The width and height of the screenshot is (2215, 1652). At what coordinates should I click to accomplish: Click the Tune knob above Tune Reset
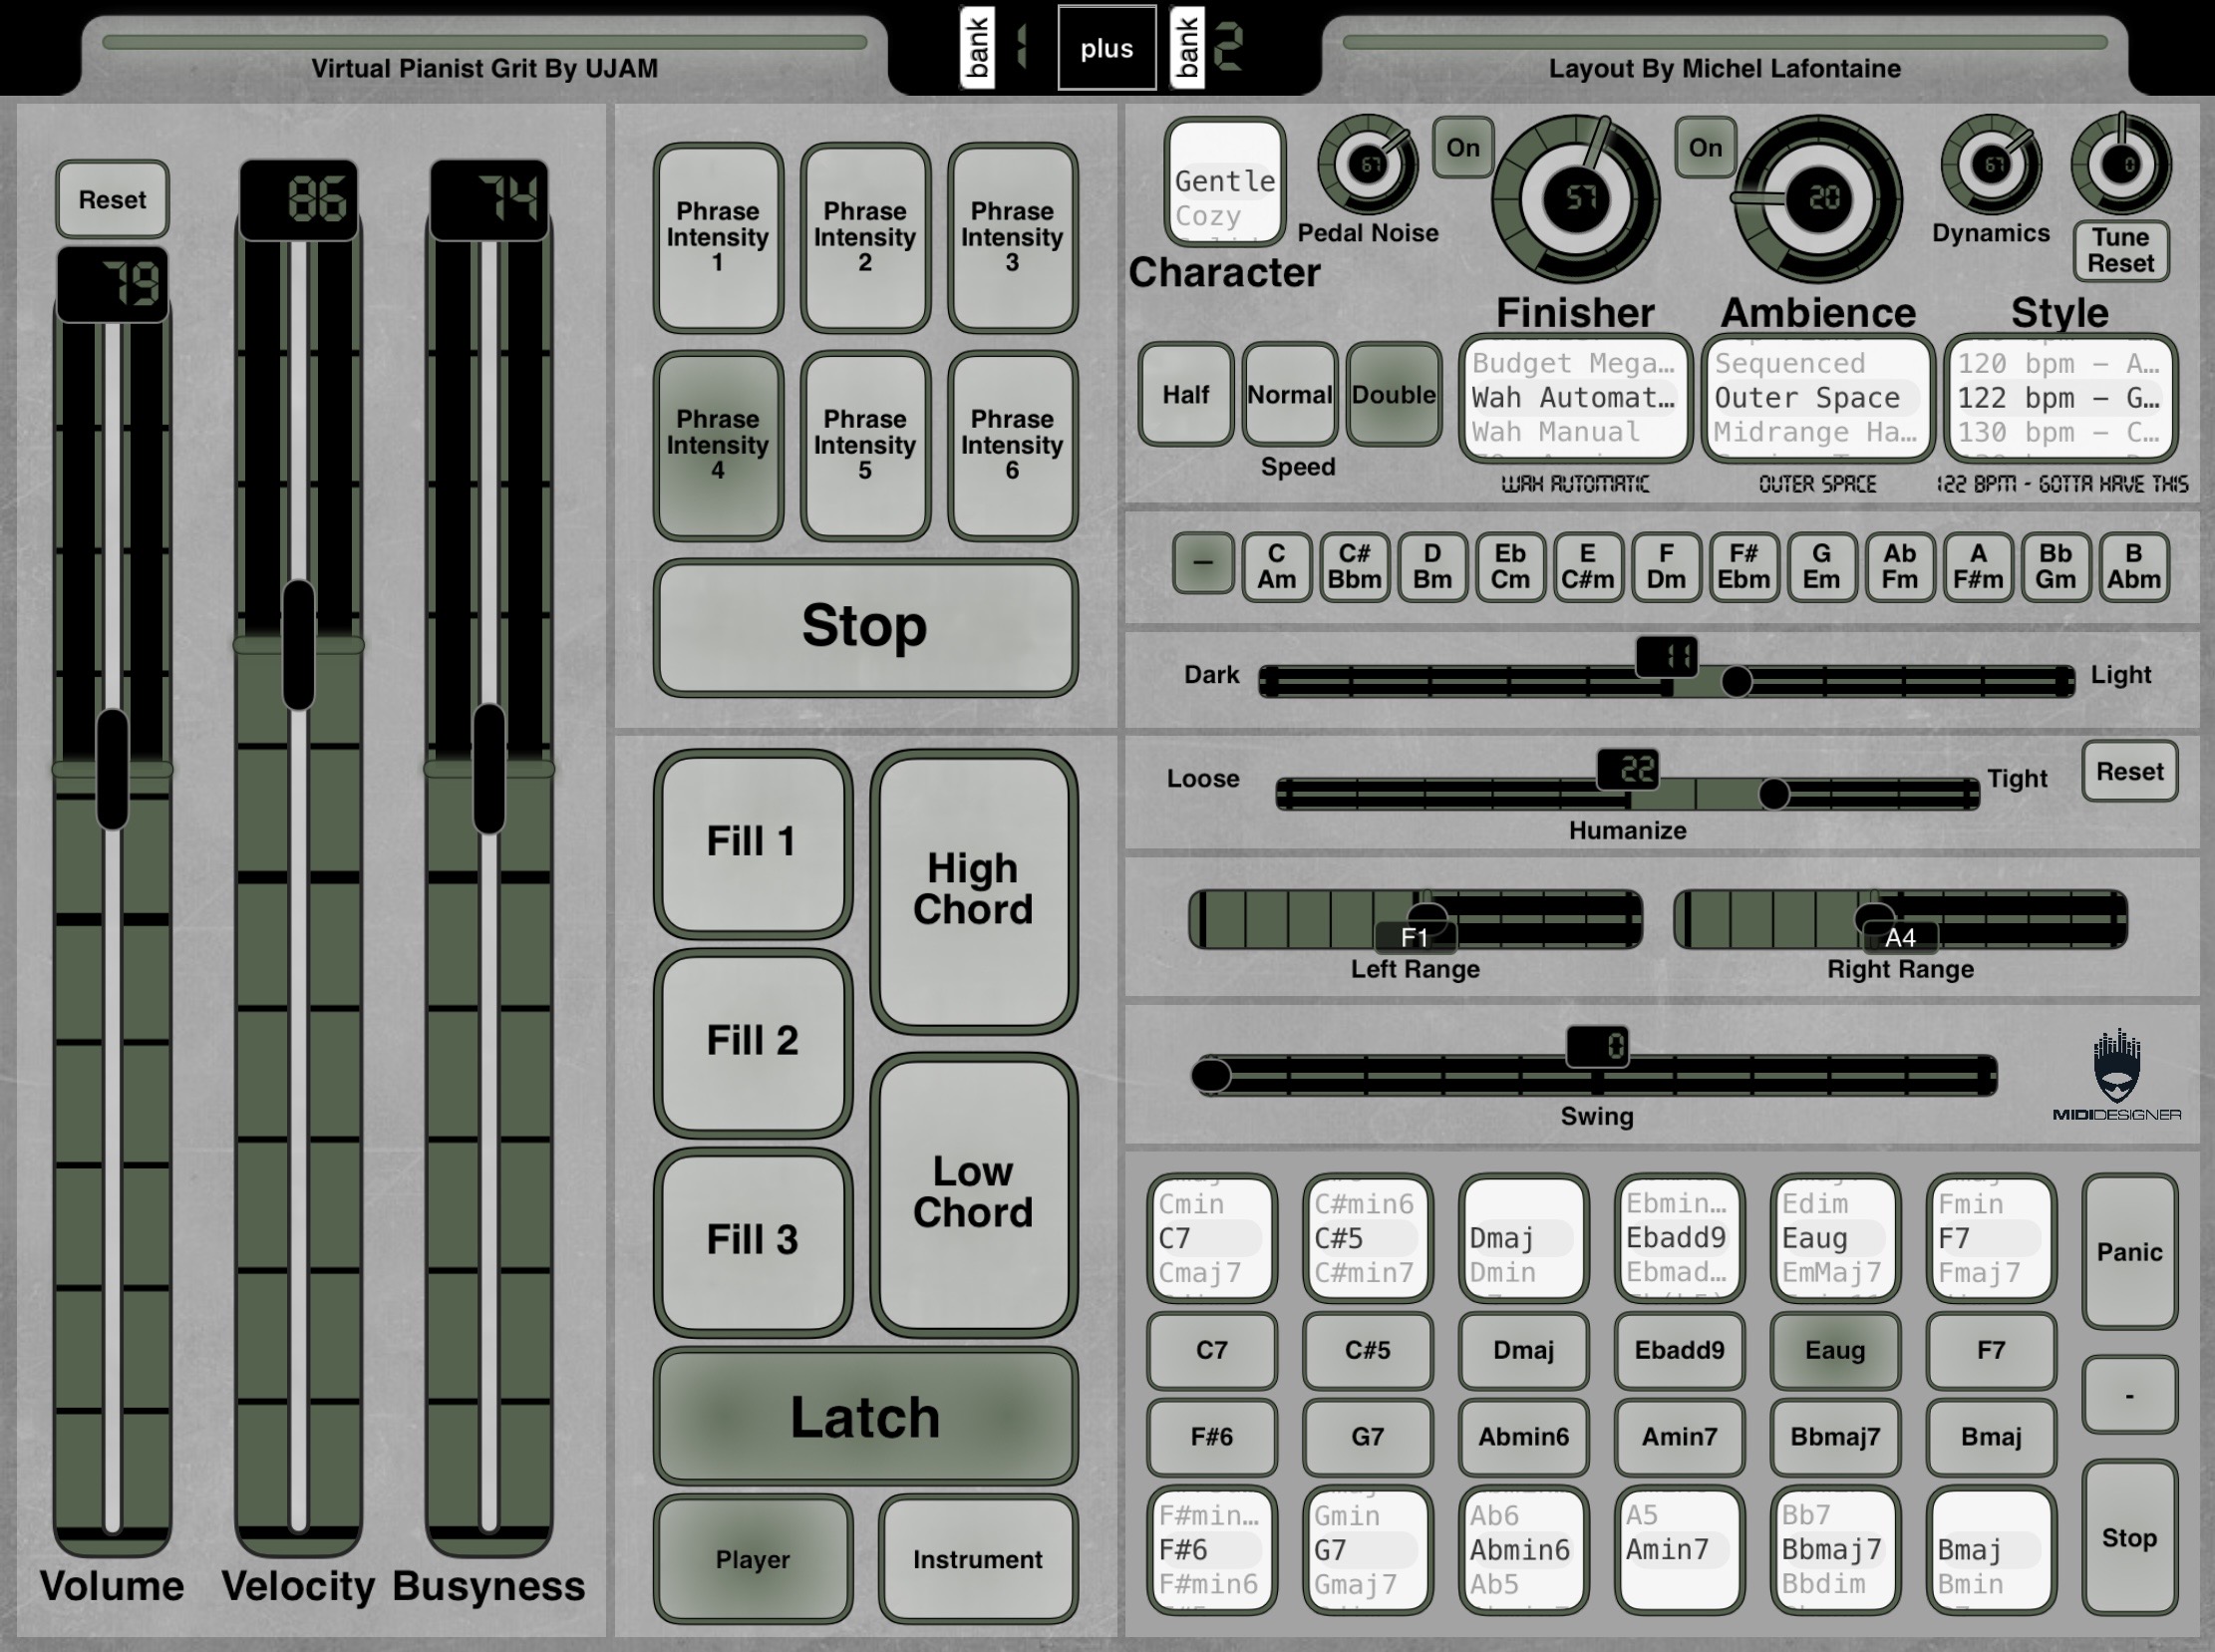click(2121, 165)
